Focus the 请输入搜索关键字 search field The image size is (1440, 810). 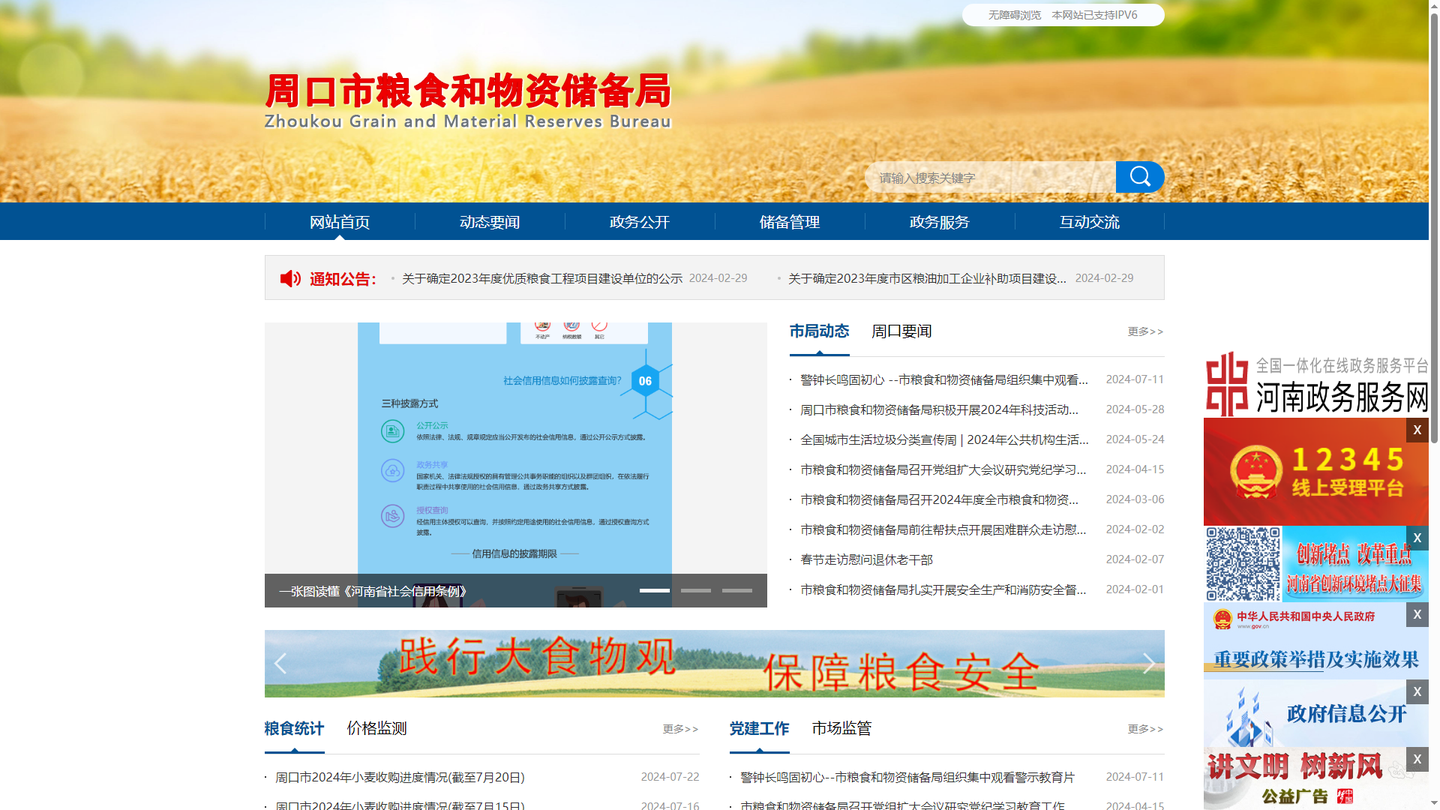coord(991,177)
